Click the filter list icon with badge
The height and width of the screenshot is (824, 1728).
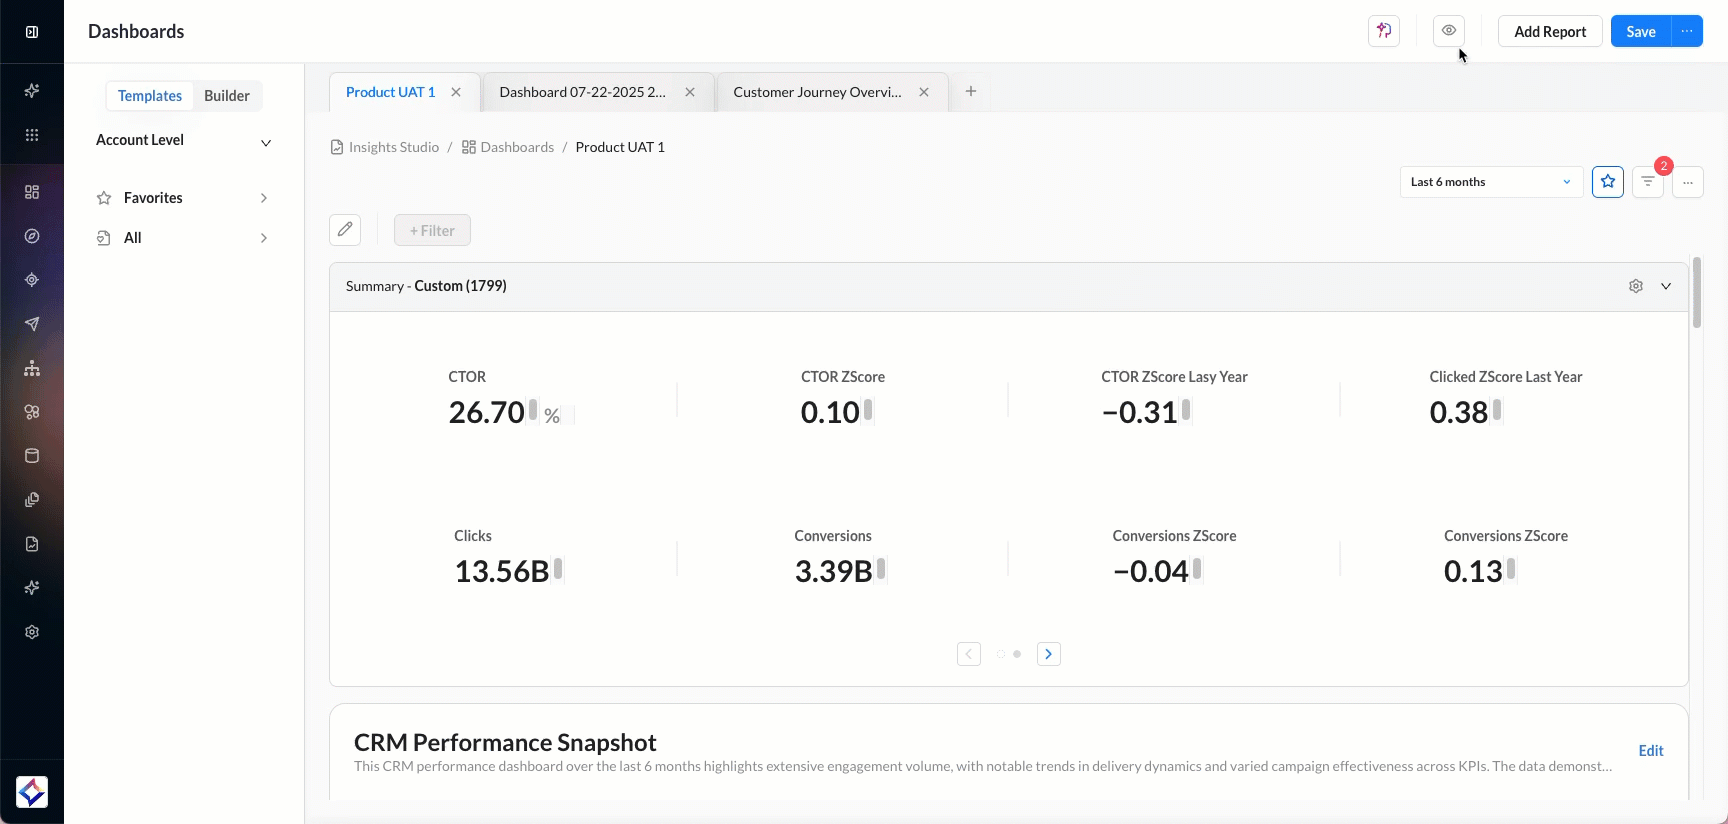(x=1647, y=182)
